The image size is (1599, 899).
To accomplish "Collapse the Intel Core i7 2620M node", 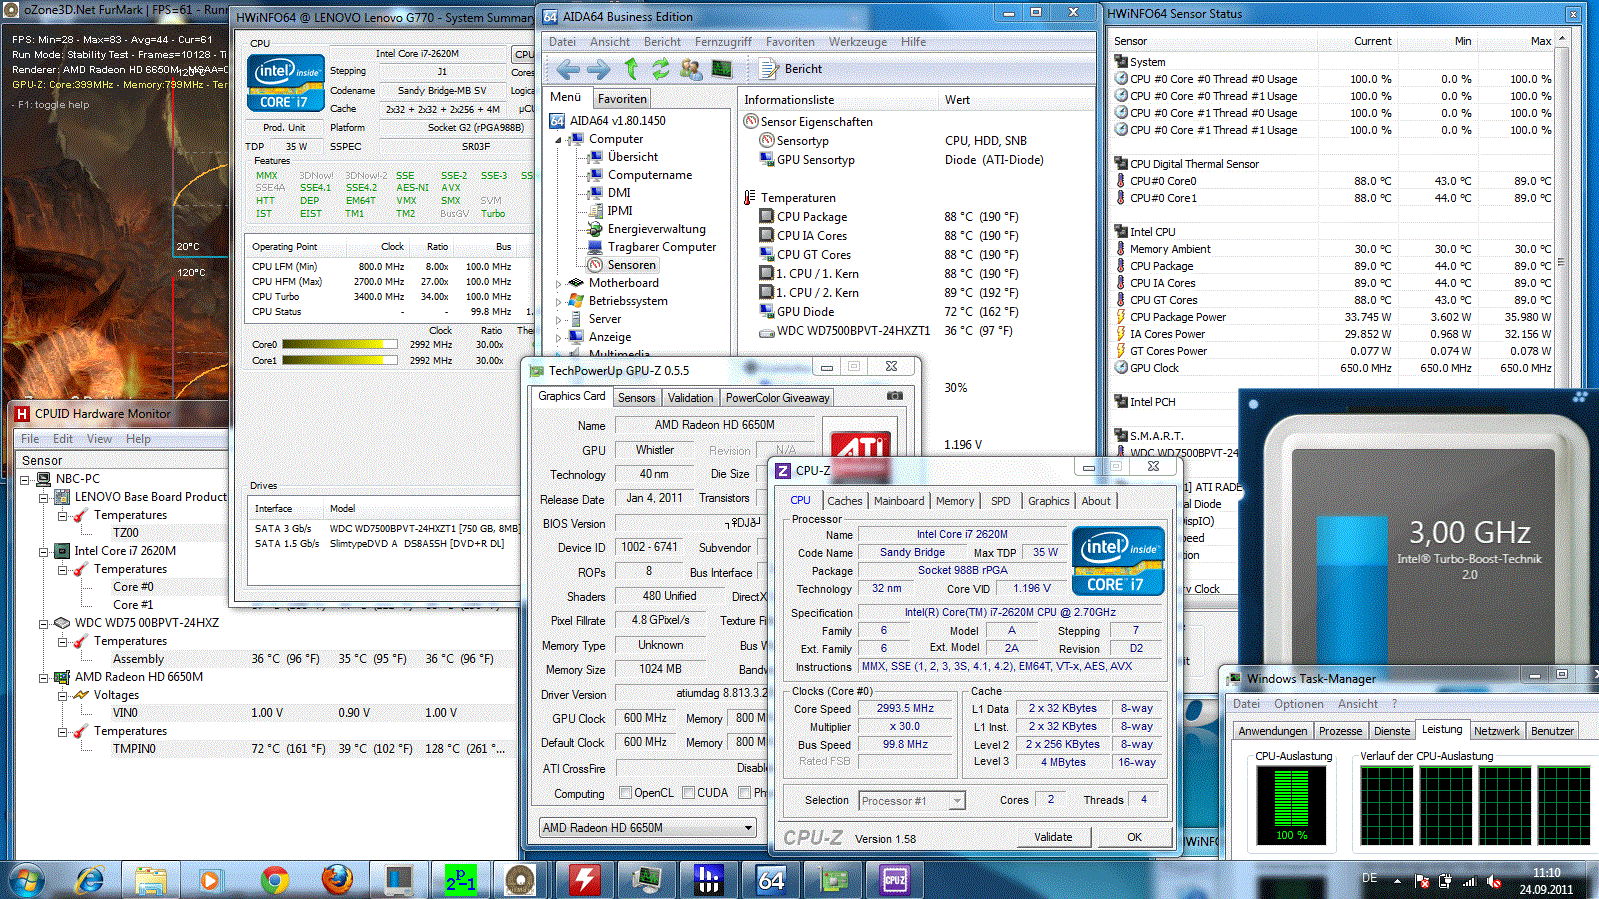I will (x=44, y=551).
